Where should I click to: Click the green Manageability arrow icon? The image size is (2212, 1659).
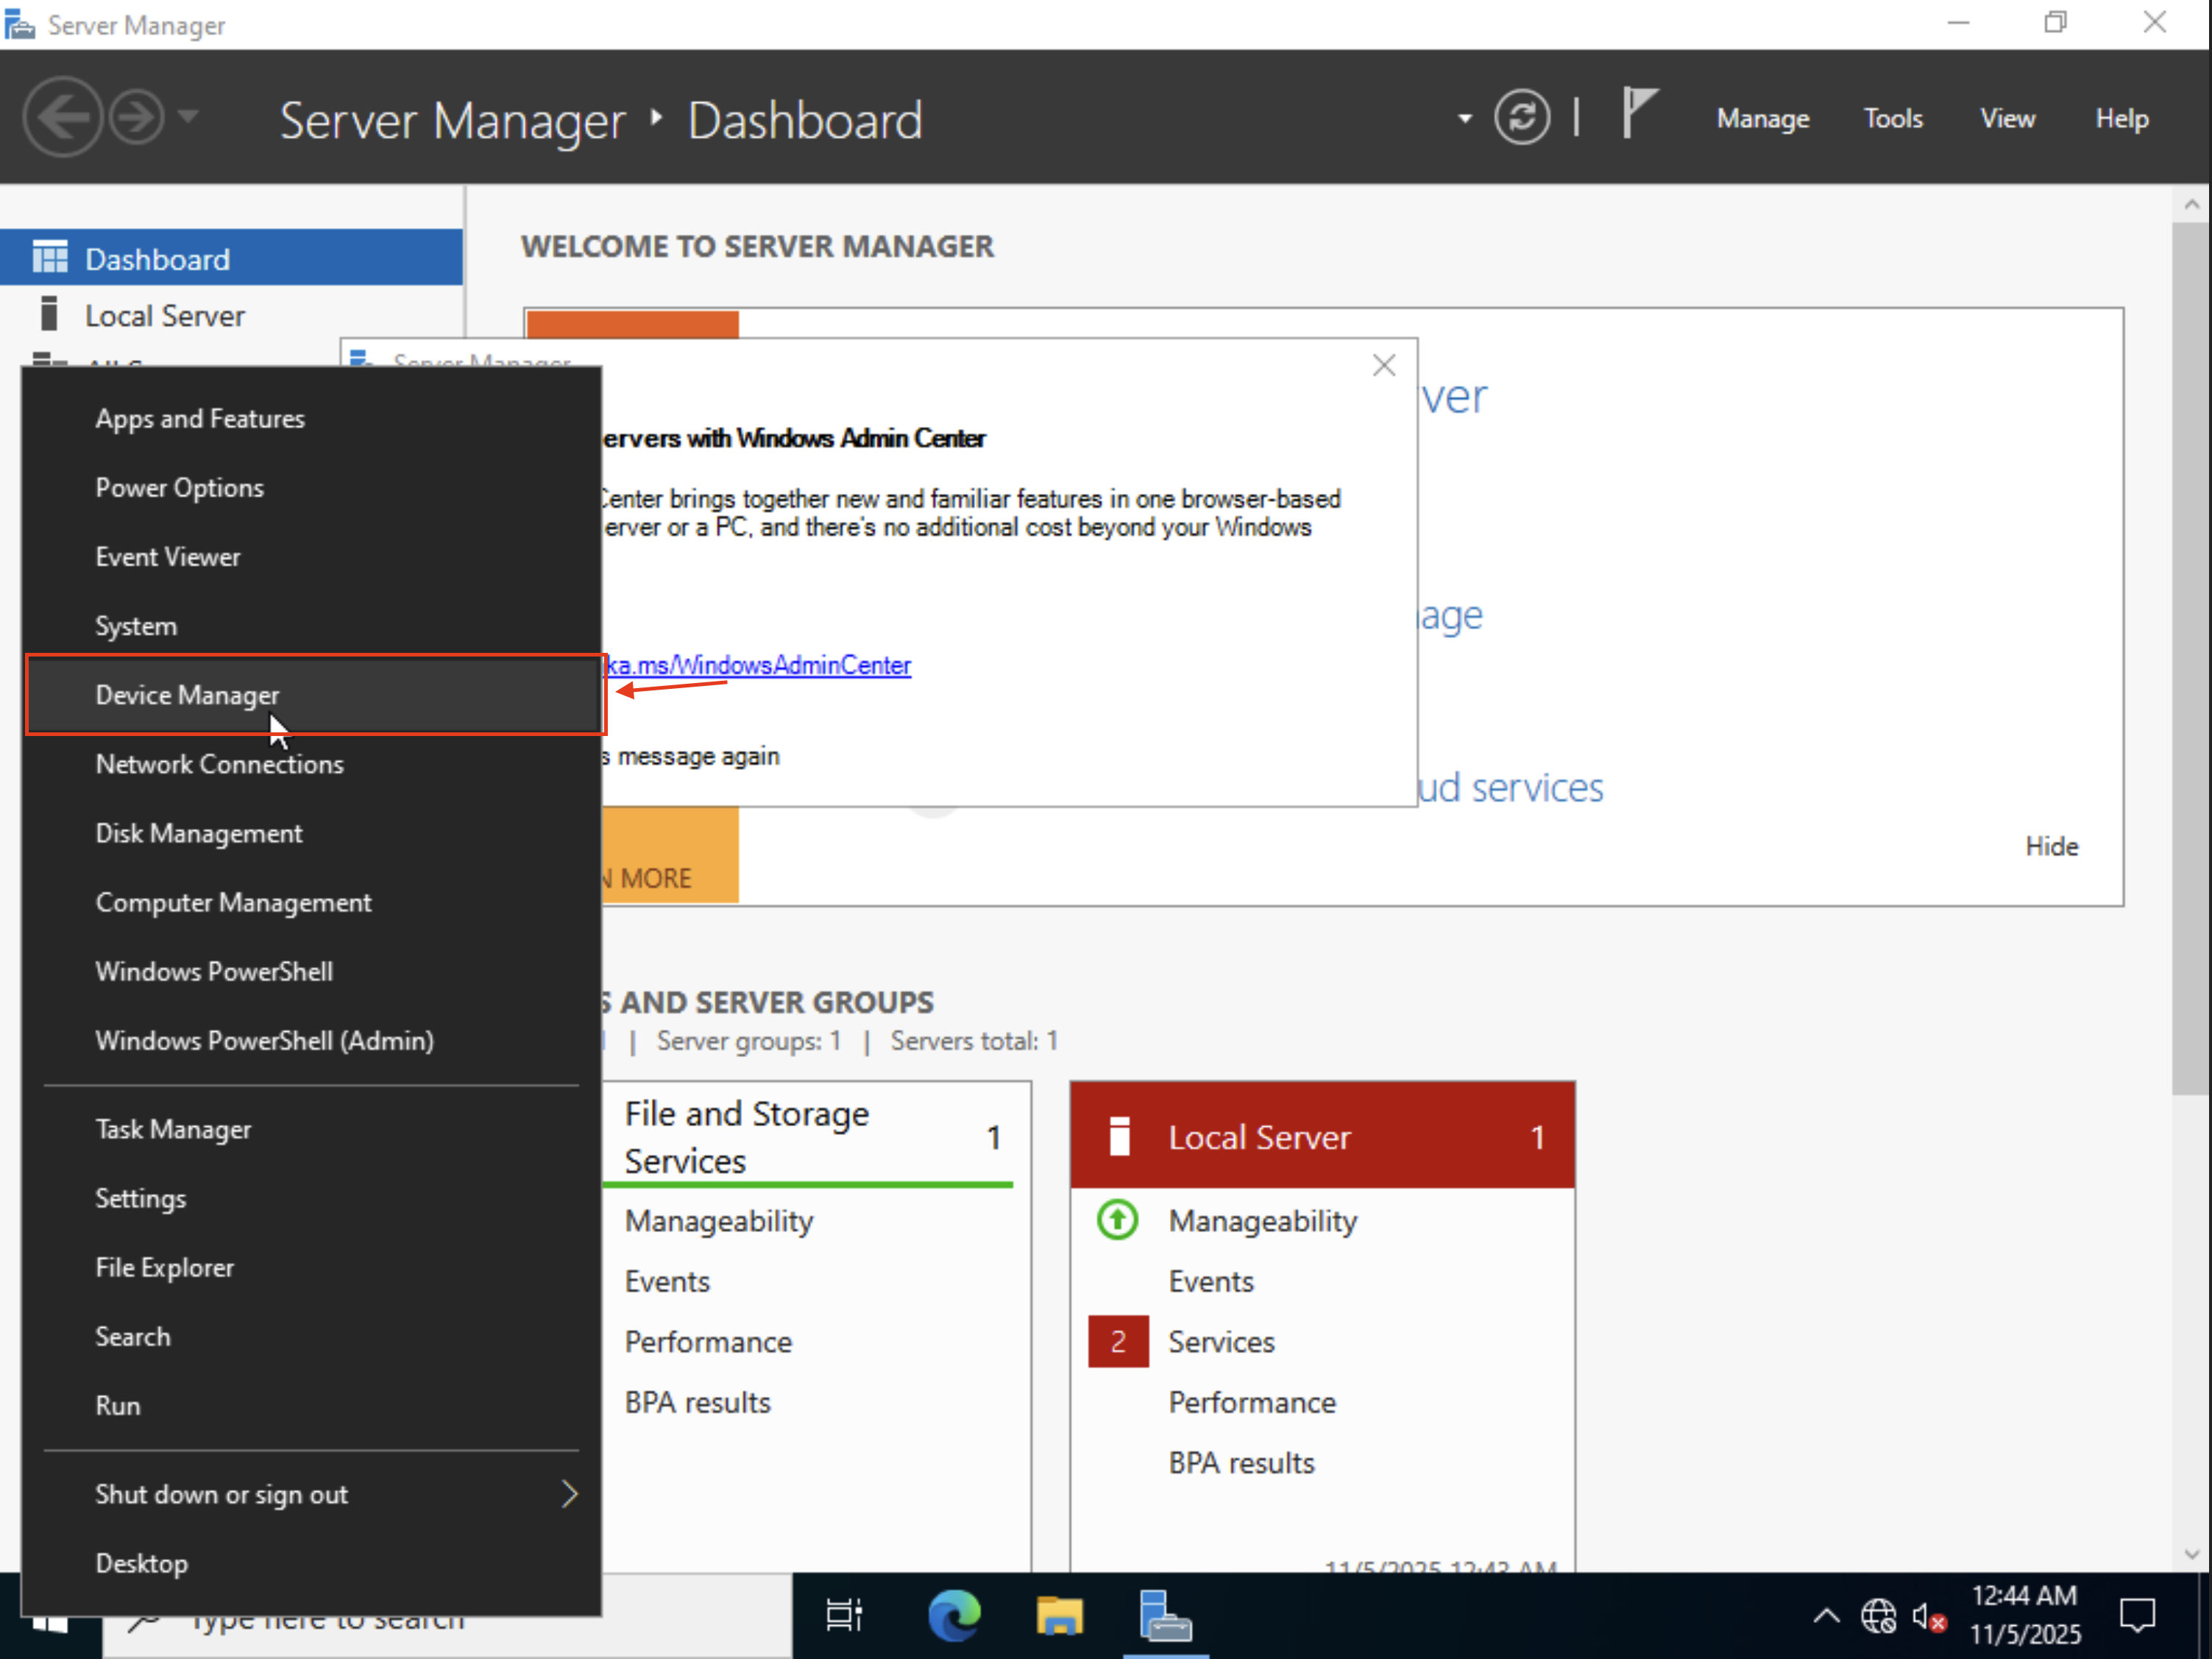(x=1116, y=1220)
